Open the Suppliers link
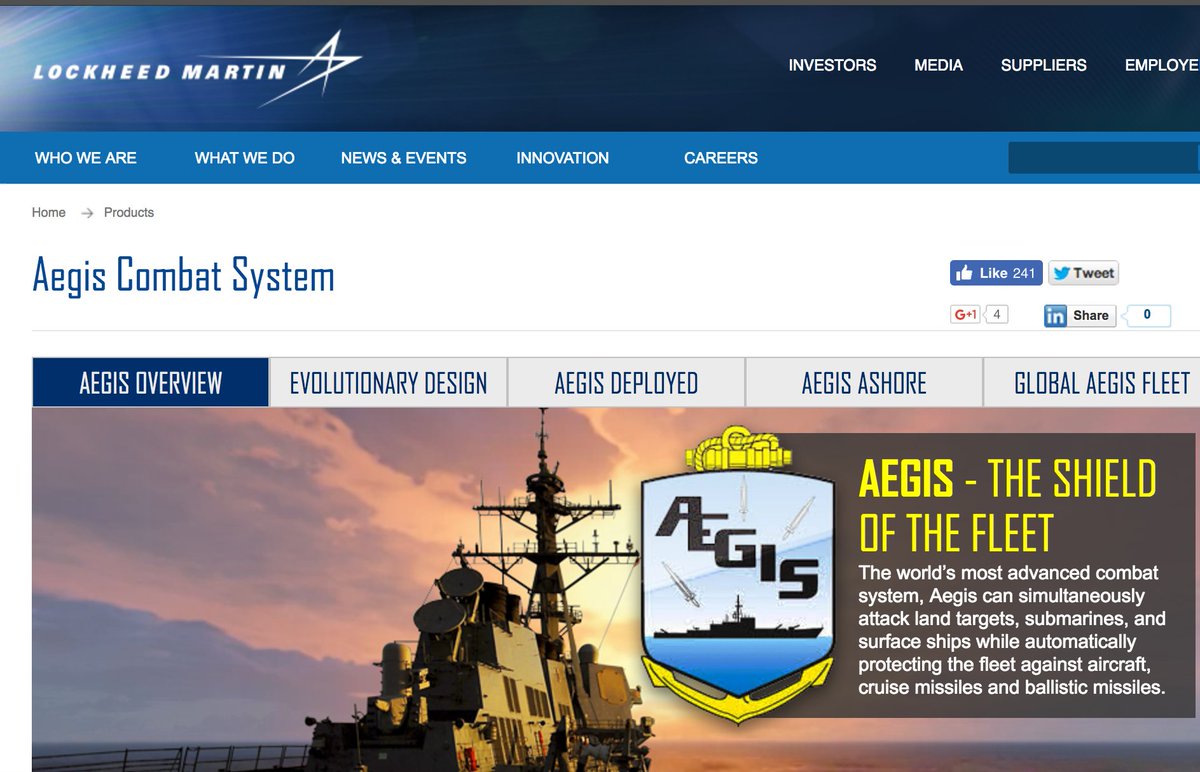 (x=1044, y=65)
